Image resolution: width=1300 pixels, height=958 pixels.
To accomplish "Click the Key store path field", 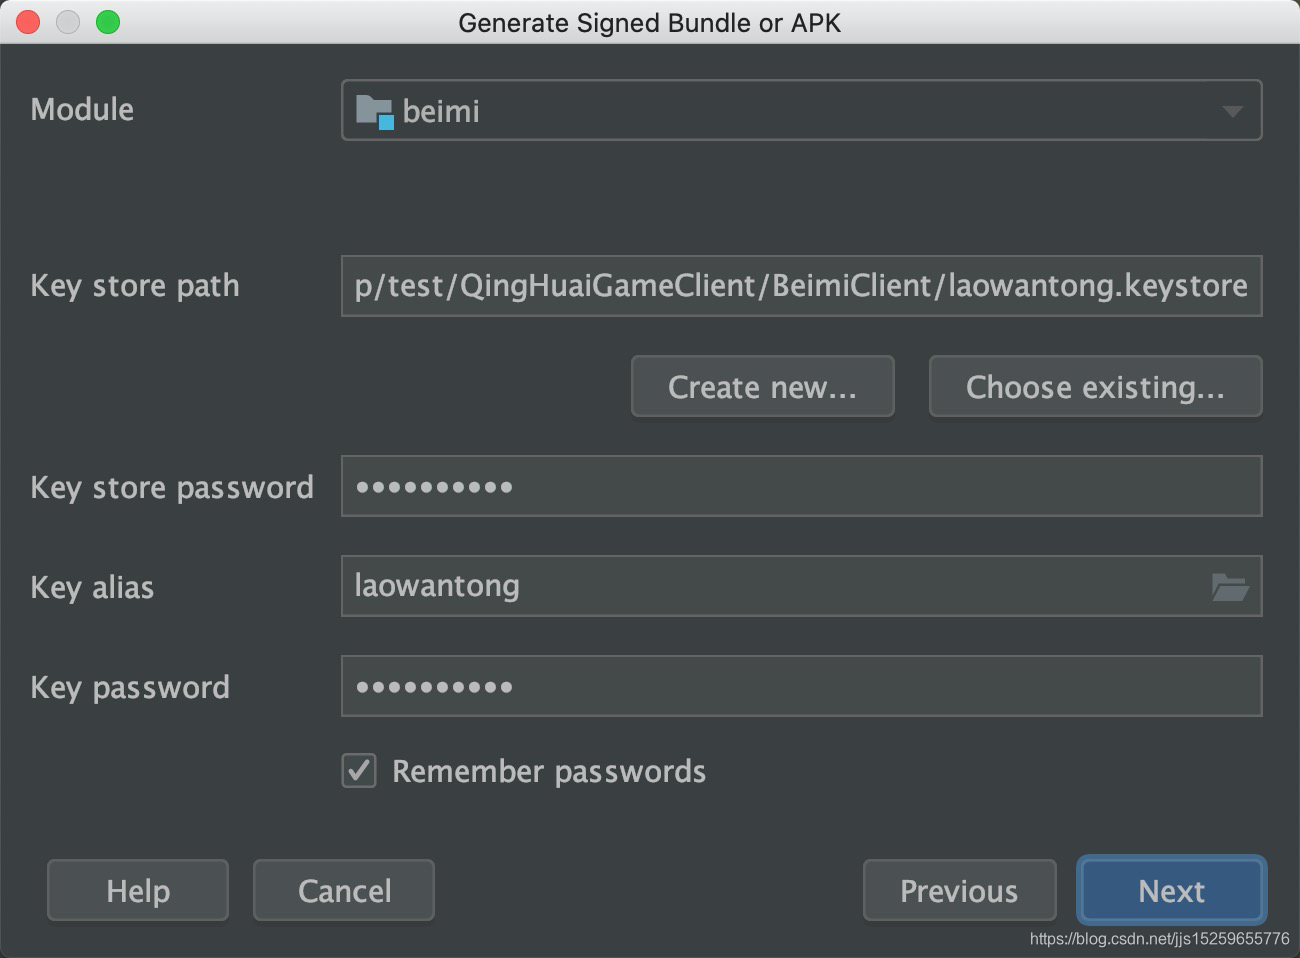I will click(x=801, y=286).
